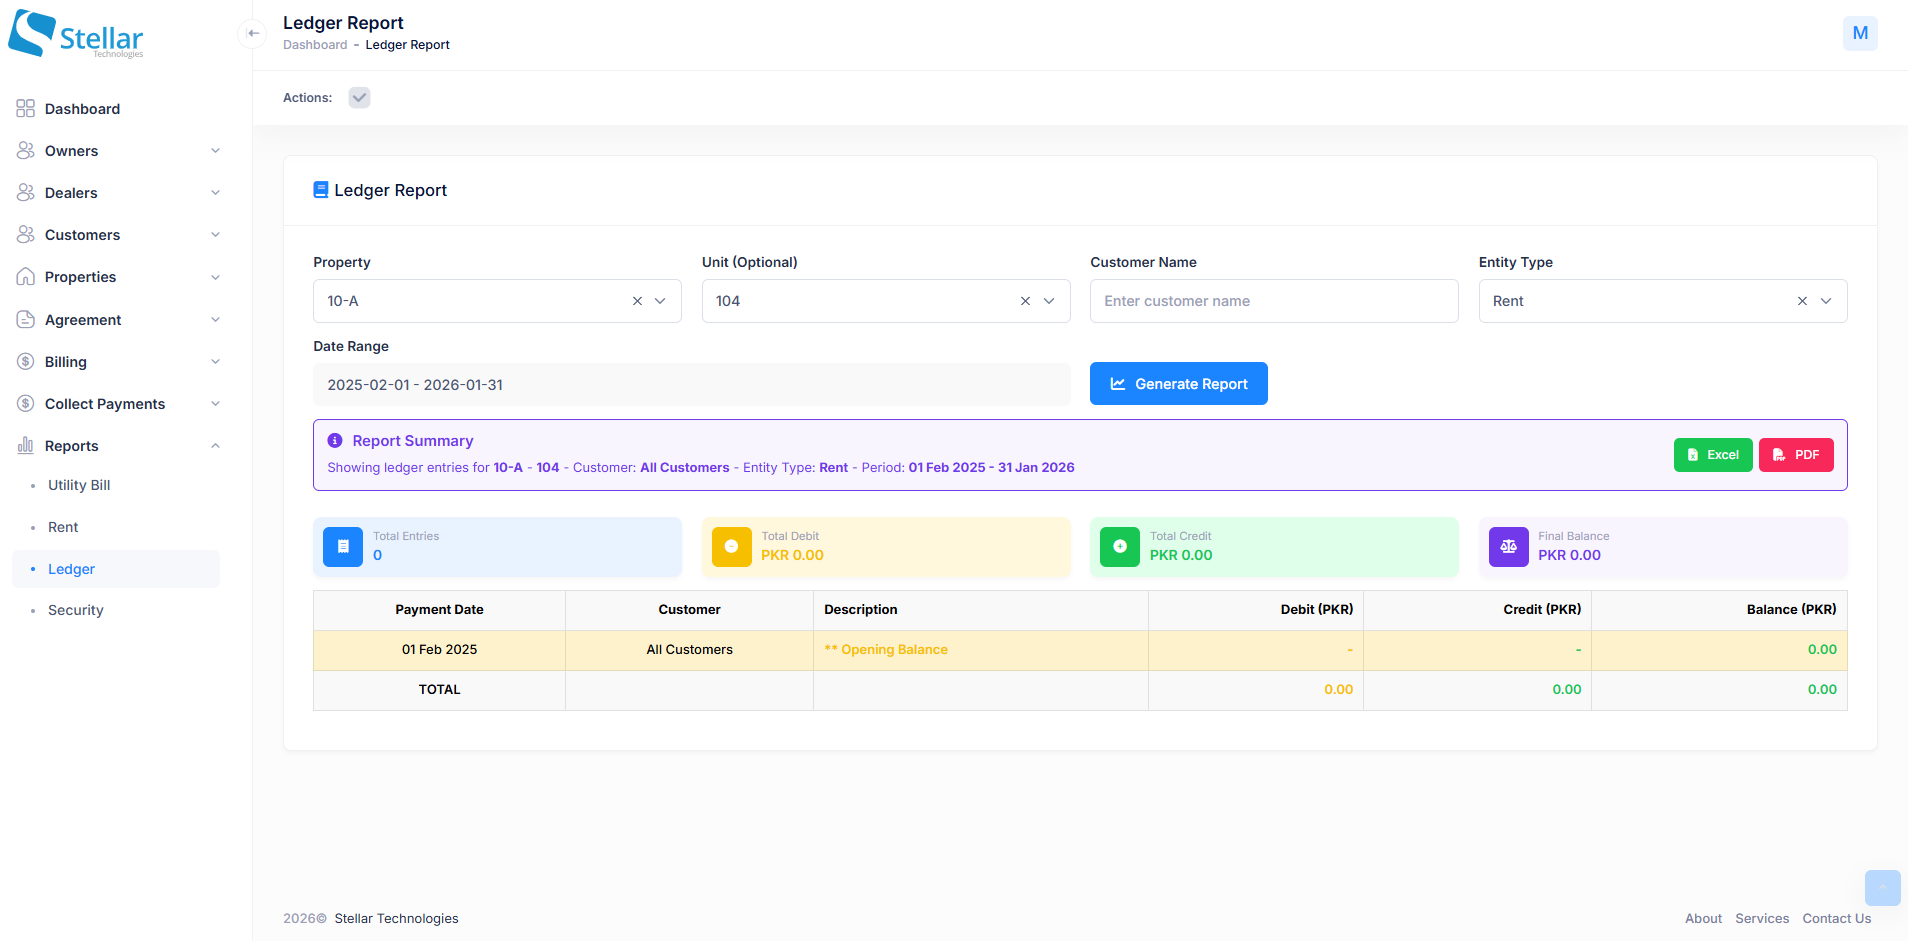The width and height of the screenshot is (1908, 941).
Task: Click the Reports chart icon
Action: click(x=25, y=445)
